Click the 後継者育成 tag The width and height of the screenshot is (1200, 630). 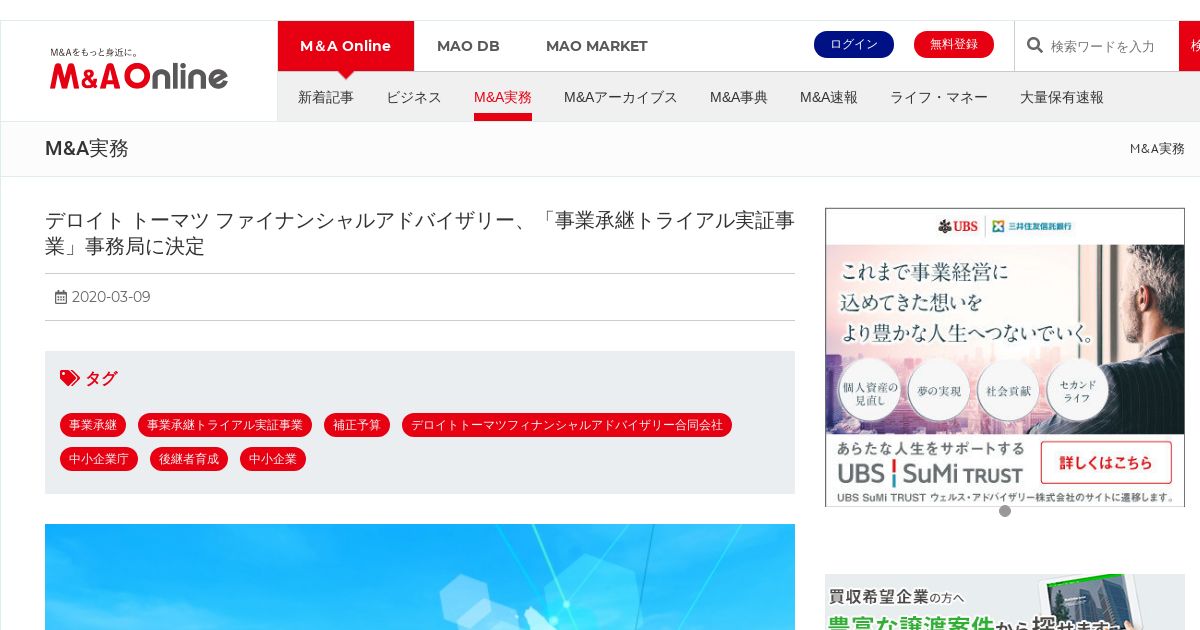coord(189,459)
